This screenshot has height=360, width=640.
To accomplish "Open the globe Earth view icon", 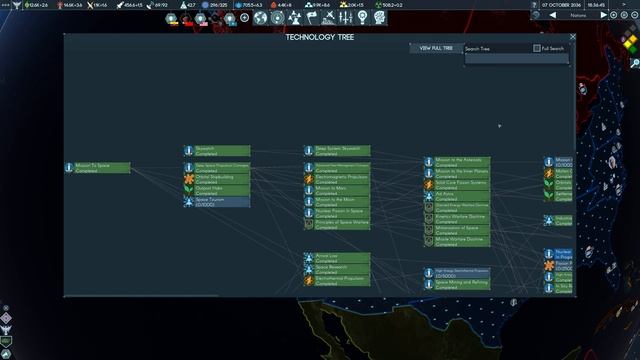I will pyautogui.click(x=260, y=18).
